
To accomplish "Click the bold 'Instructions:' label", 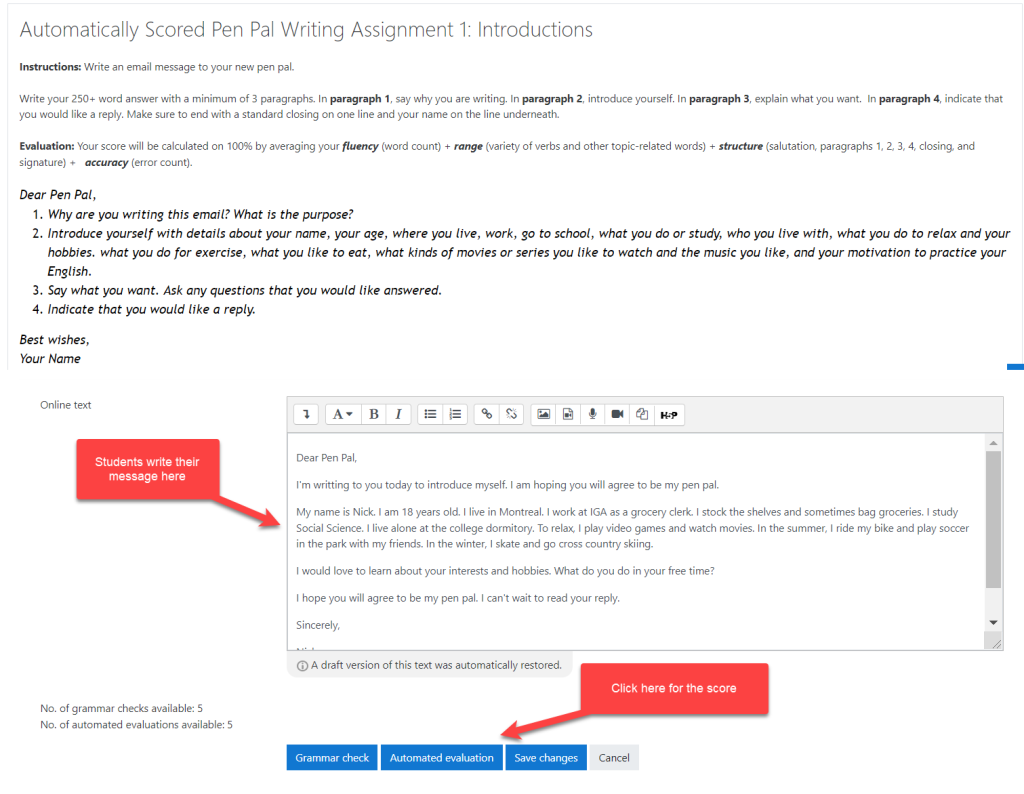I will (50, 67).
